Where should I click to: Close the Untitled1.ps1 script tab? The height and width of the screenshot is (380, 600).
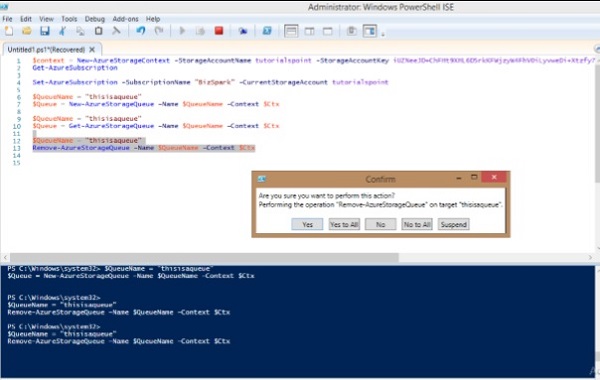92,49
